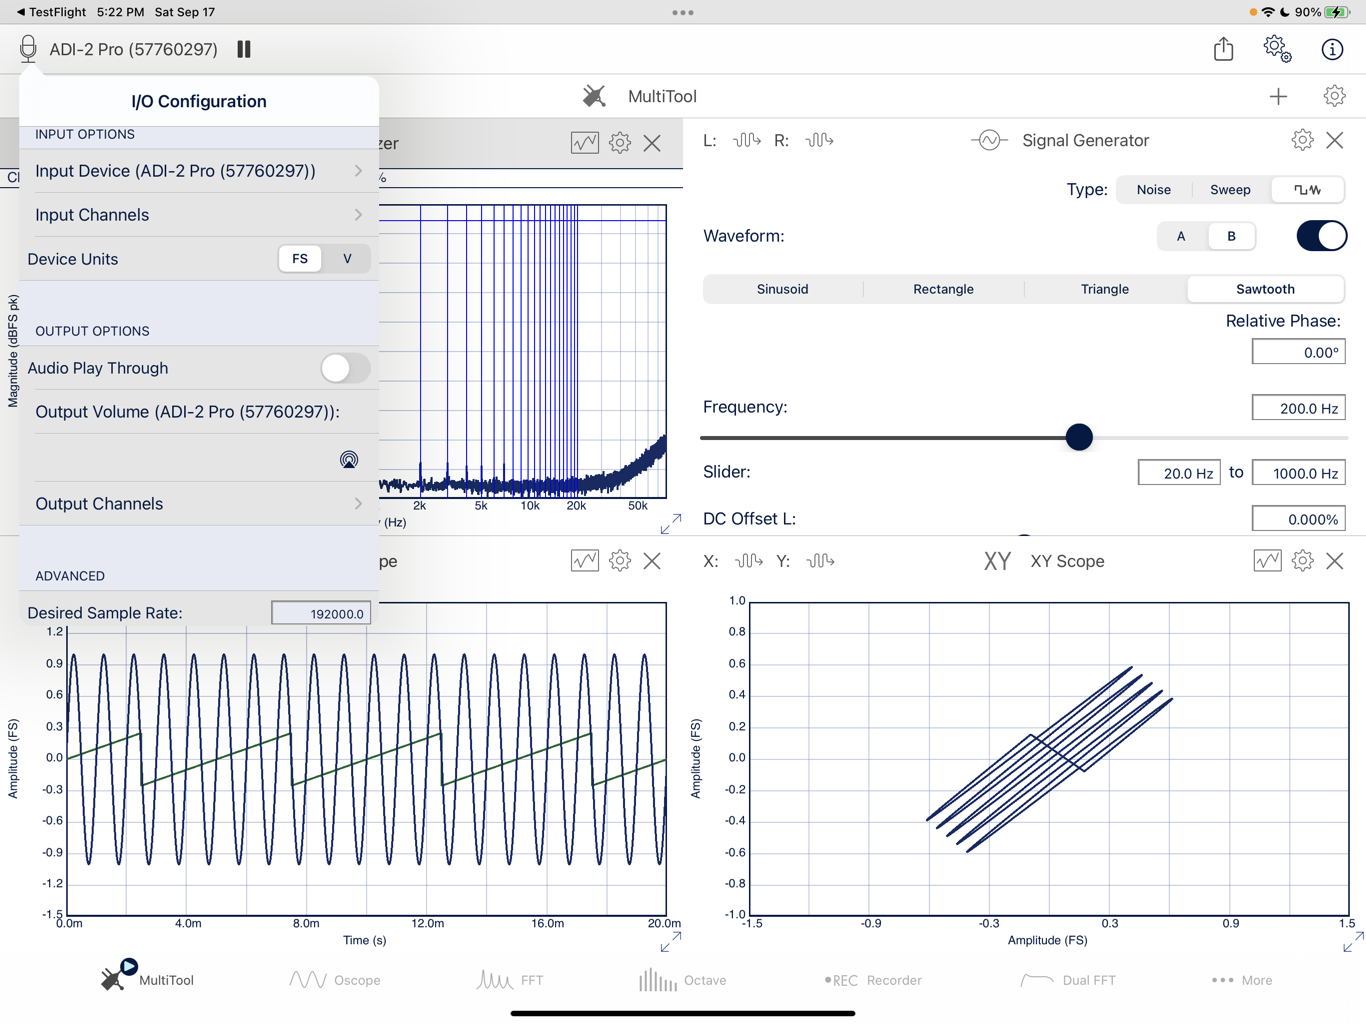Switch to the FFT tab
Viewport: 1366px width, 1024px height.
tap(510, 980)
